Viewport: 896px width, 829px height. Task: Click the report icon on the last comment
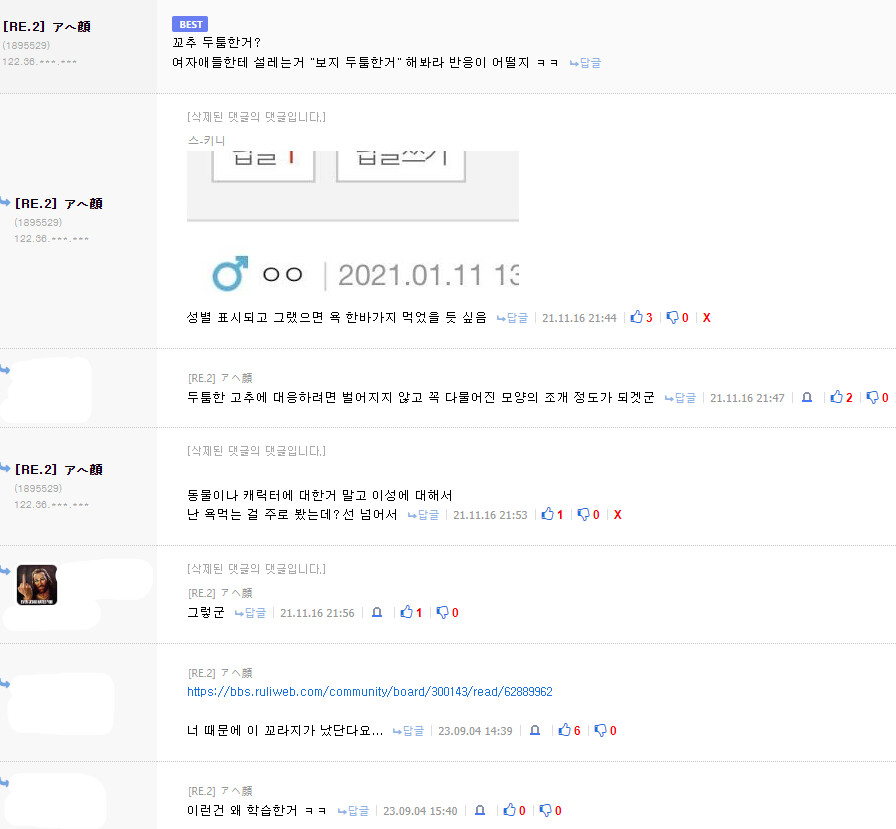click(x=481, y=811)
